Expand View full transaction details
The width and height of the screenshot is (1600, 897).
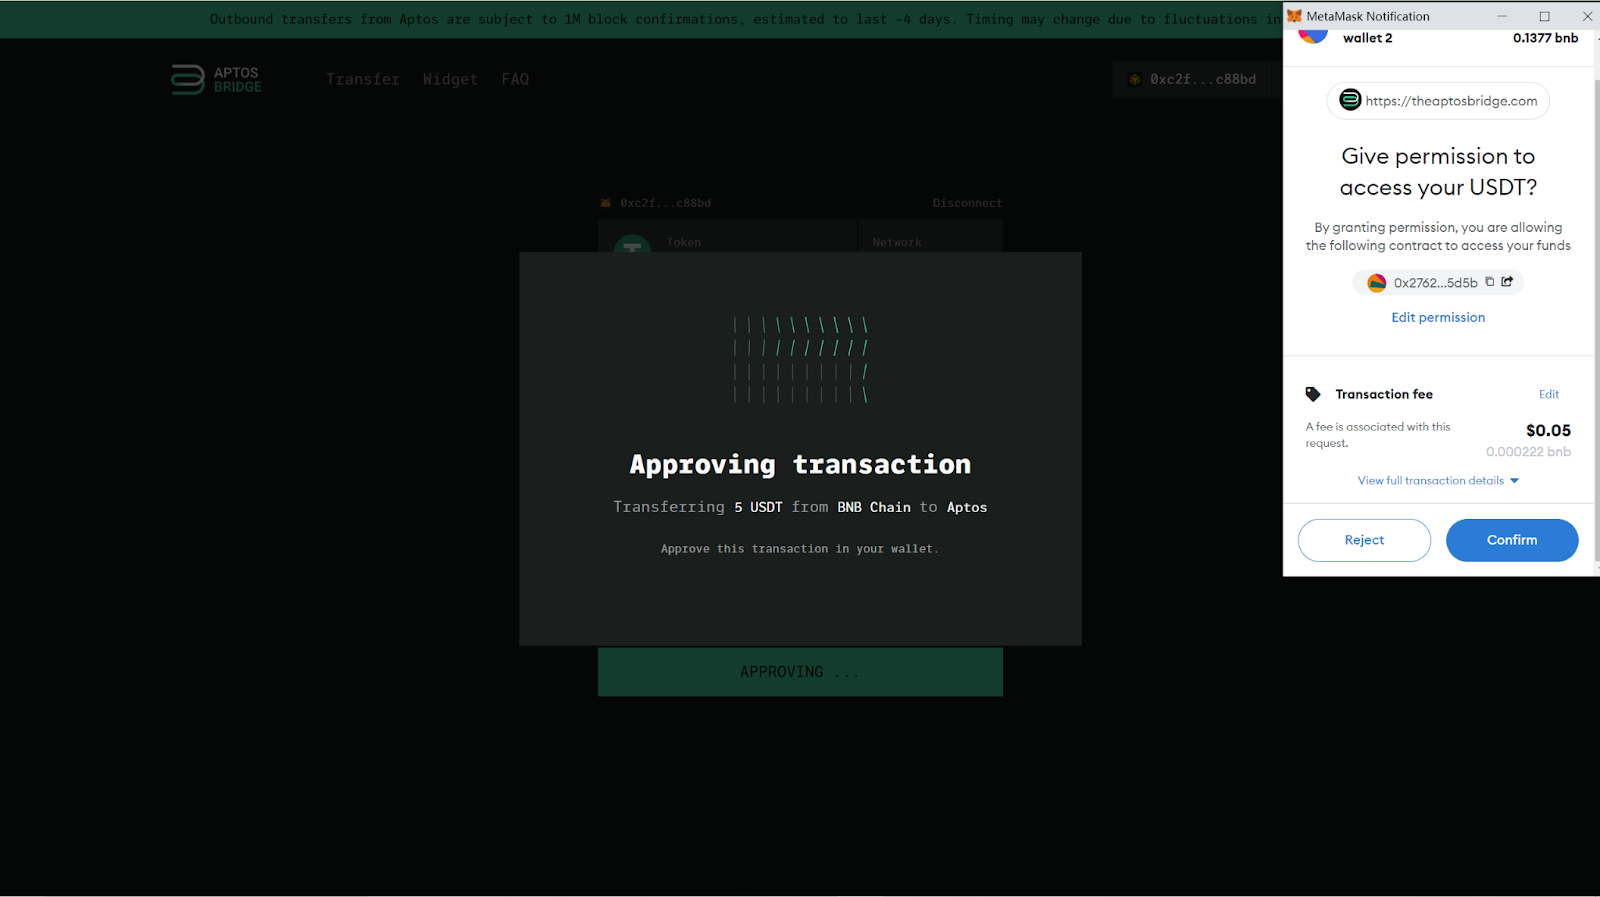(1438, 481)
